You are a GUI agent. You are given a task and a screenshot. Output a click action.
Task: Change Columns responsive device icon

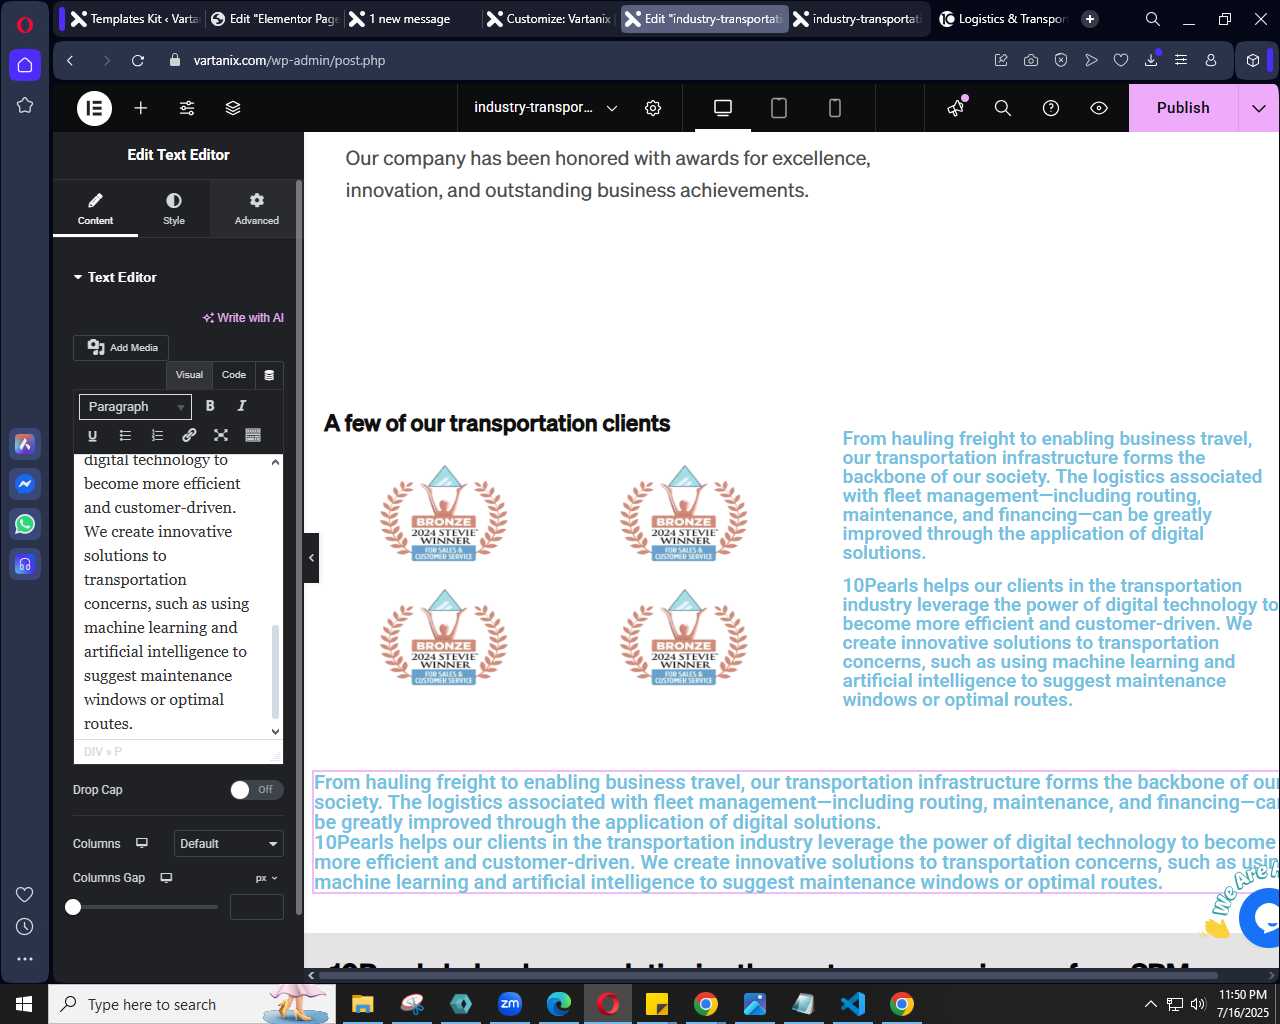tap(142, 844)
